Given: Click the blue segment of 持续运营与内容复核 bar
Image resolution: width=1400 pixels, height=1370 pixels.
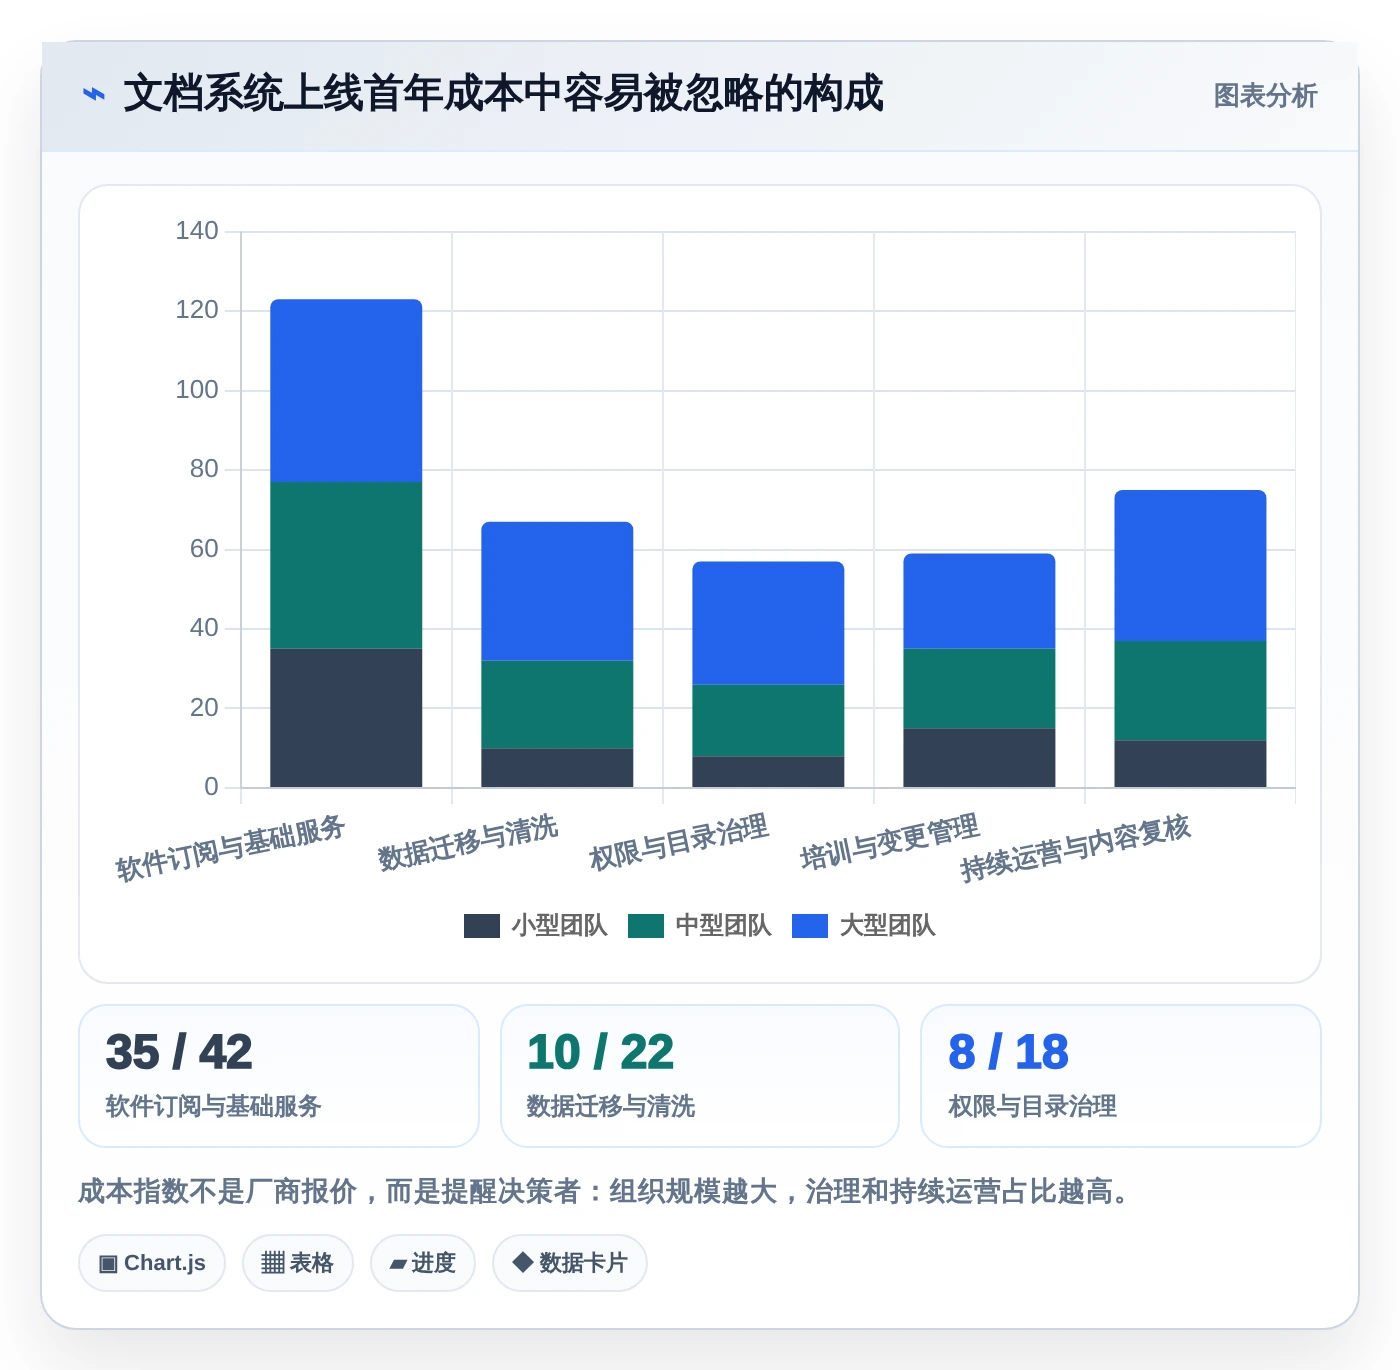Looking at the screenshot, I should coord(1190,565).
